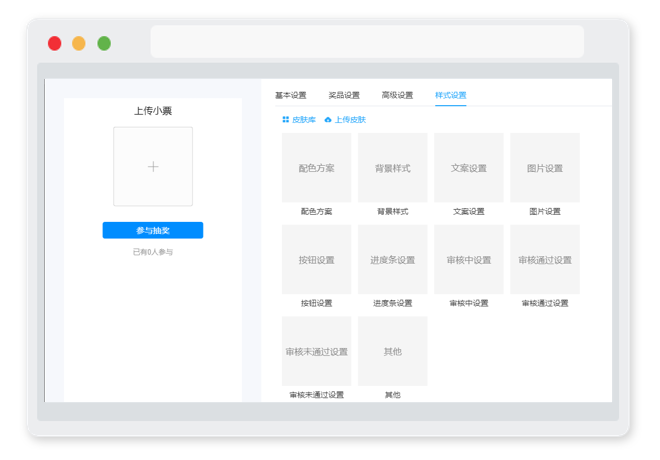Open the 背景样式 tile
Viewport: 660px width, 460px height.
pos(393,168)
